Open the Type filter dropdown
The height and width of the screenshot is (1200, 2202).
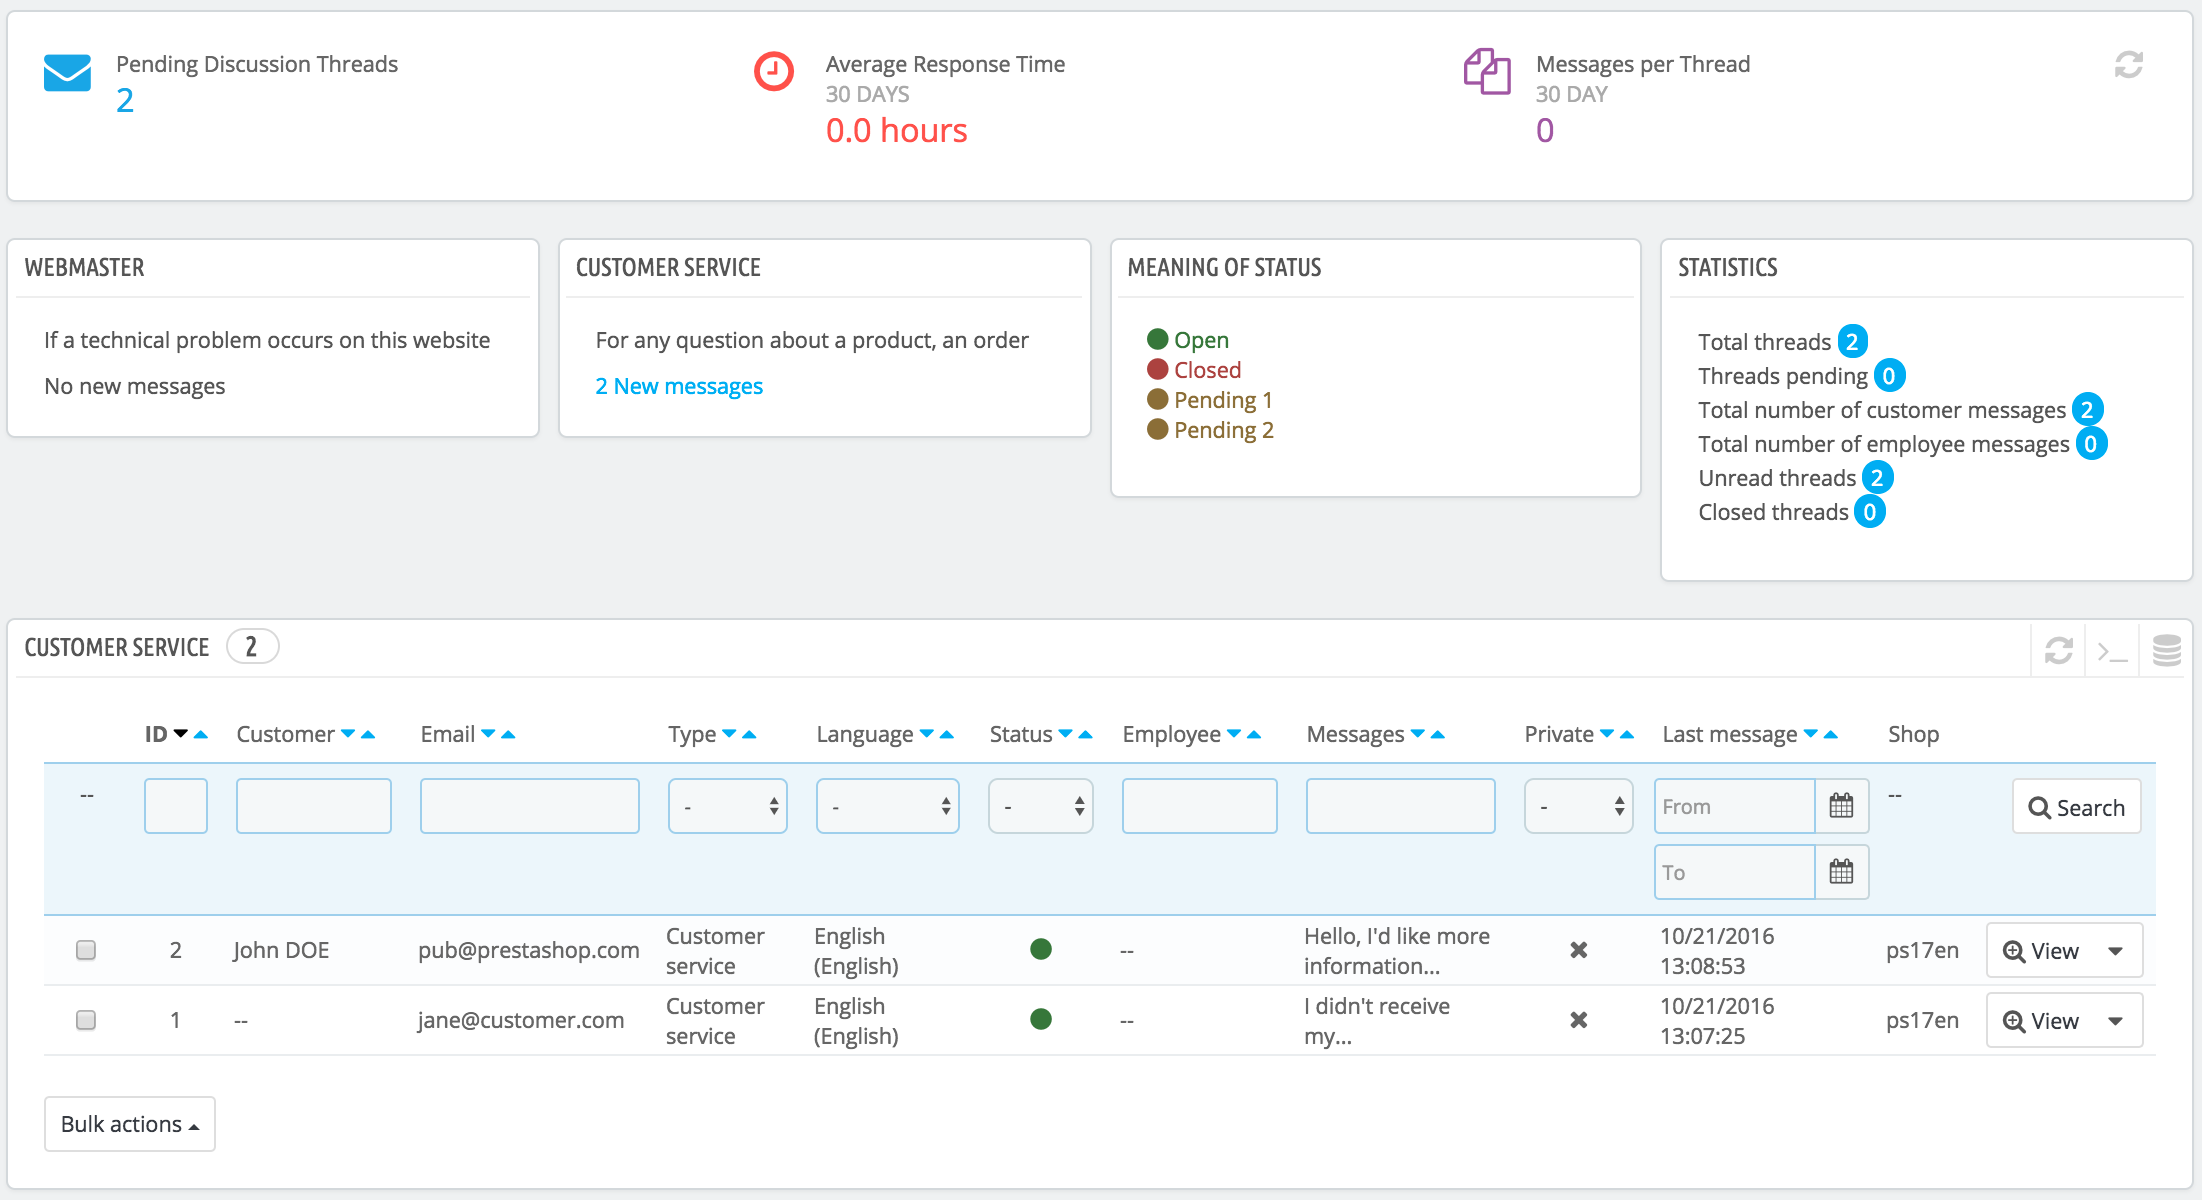(x=727, y=806)
